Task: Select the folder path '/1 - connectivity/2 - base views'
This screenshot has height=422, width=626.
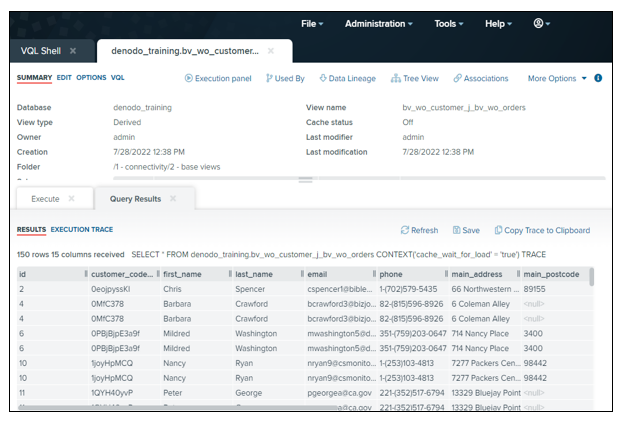Action: (166, 167)
